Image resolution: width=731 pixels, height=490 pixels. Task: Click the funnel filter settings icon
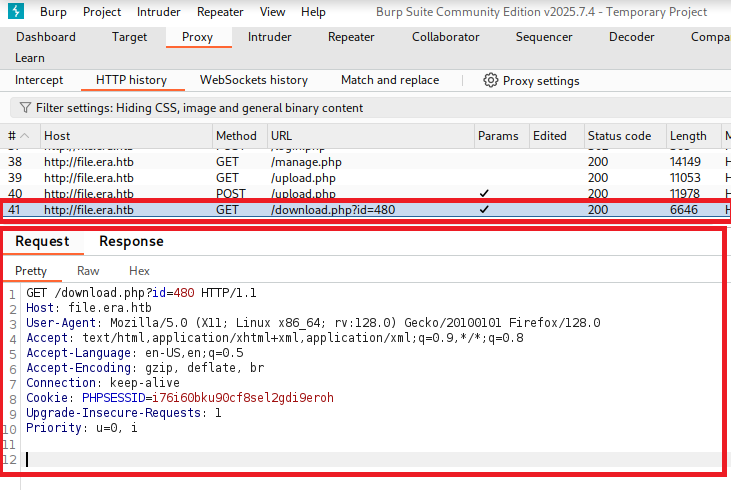pyautogui.click(x=24, y=108)
